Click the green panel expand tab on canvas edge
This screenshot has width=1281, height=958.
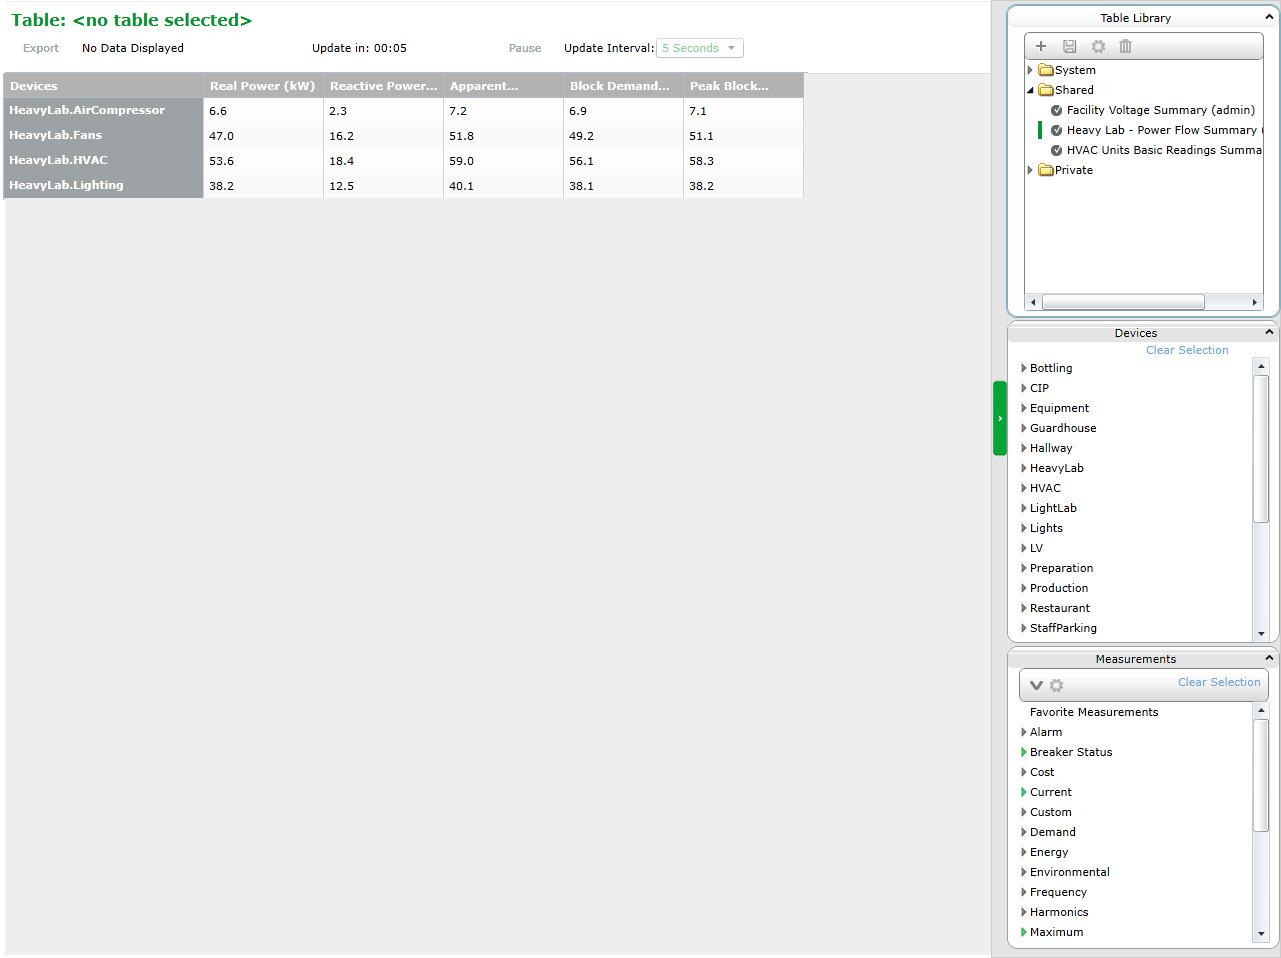[998, 418]
